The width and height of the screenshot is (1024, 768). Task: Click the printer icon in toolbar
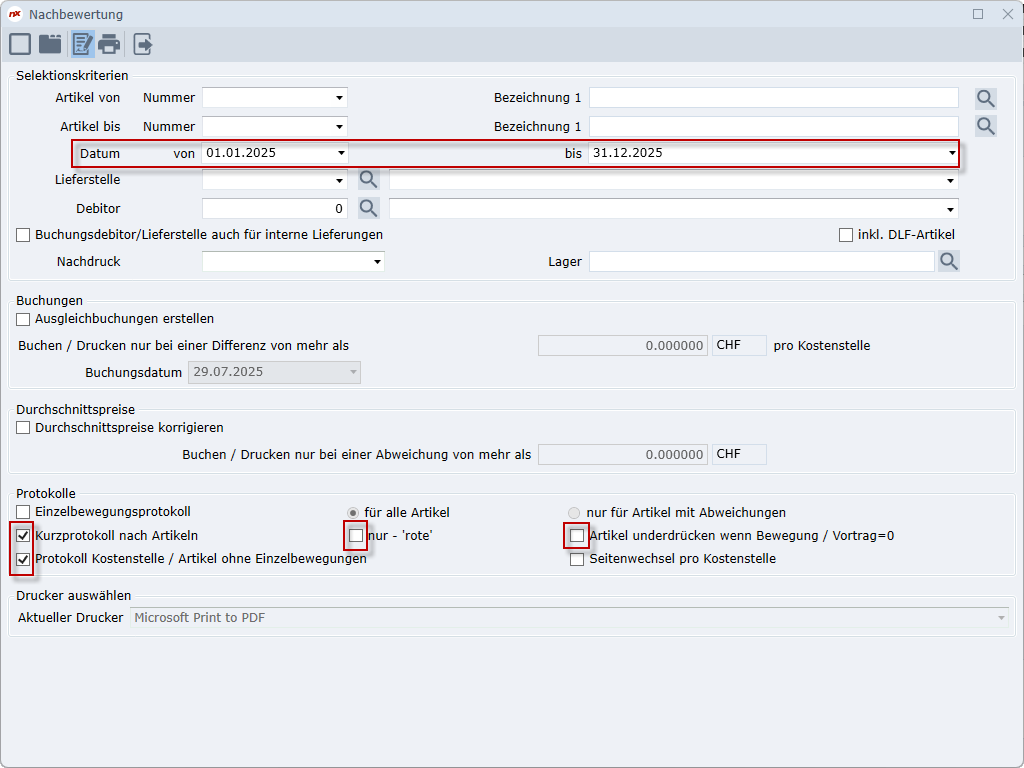109,44
